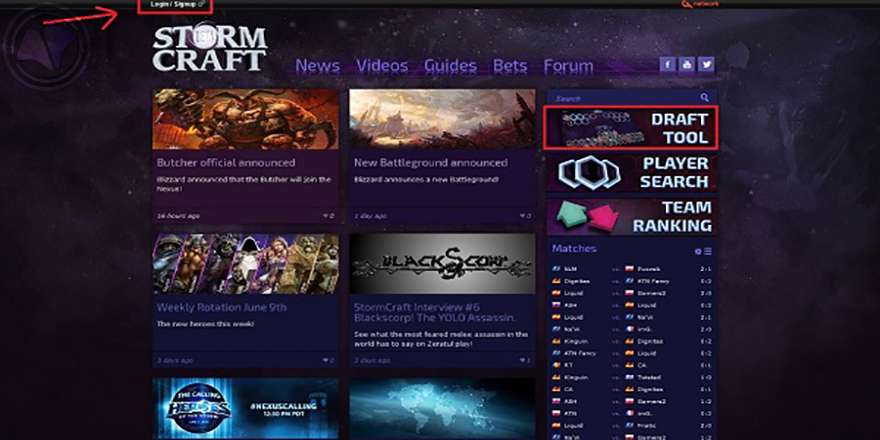
Task: Open the StormCraft Twitter icon
Action: (707, 65)
